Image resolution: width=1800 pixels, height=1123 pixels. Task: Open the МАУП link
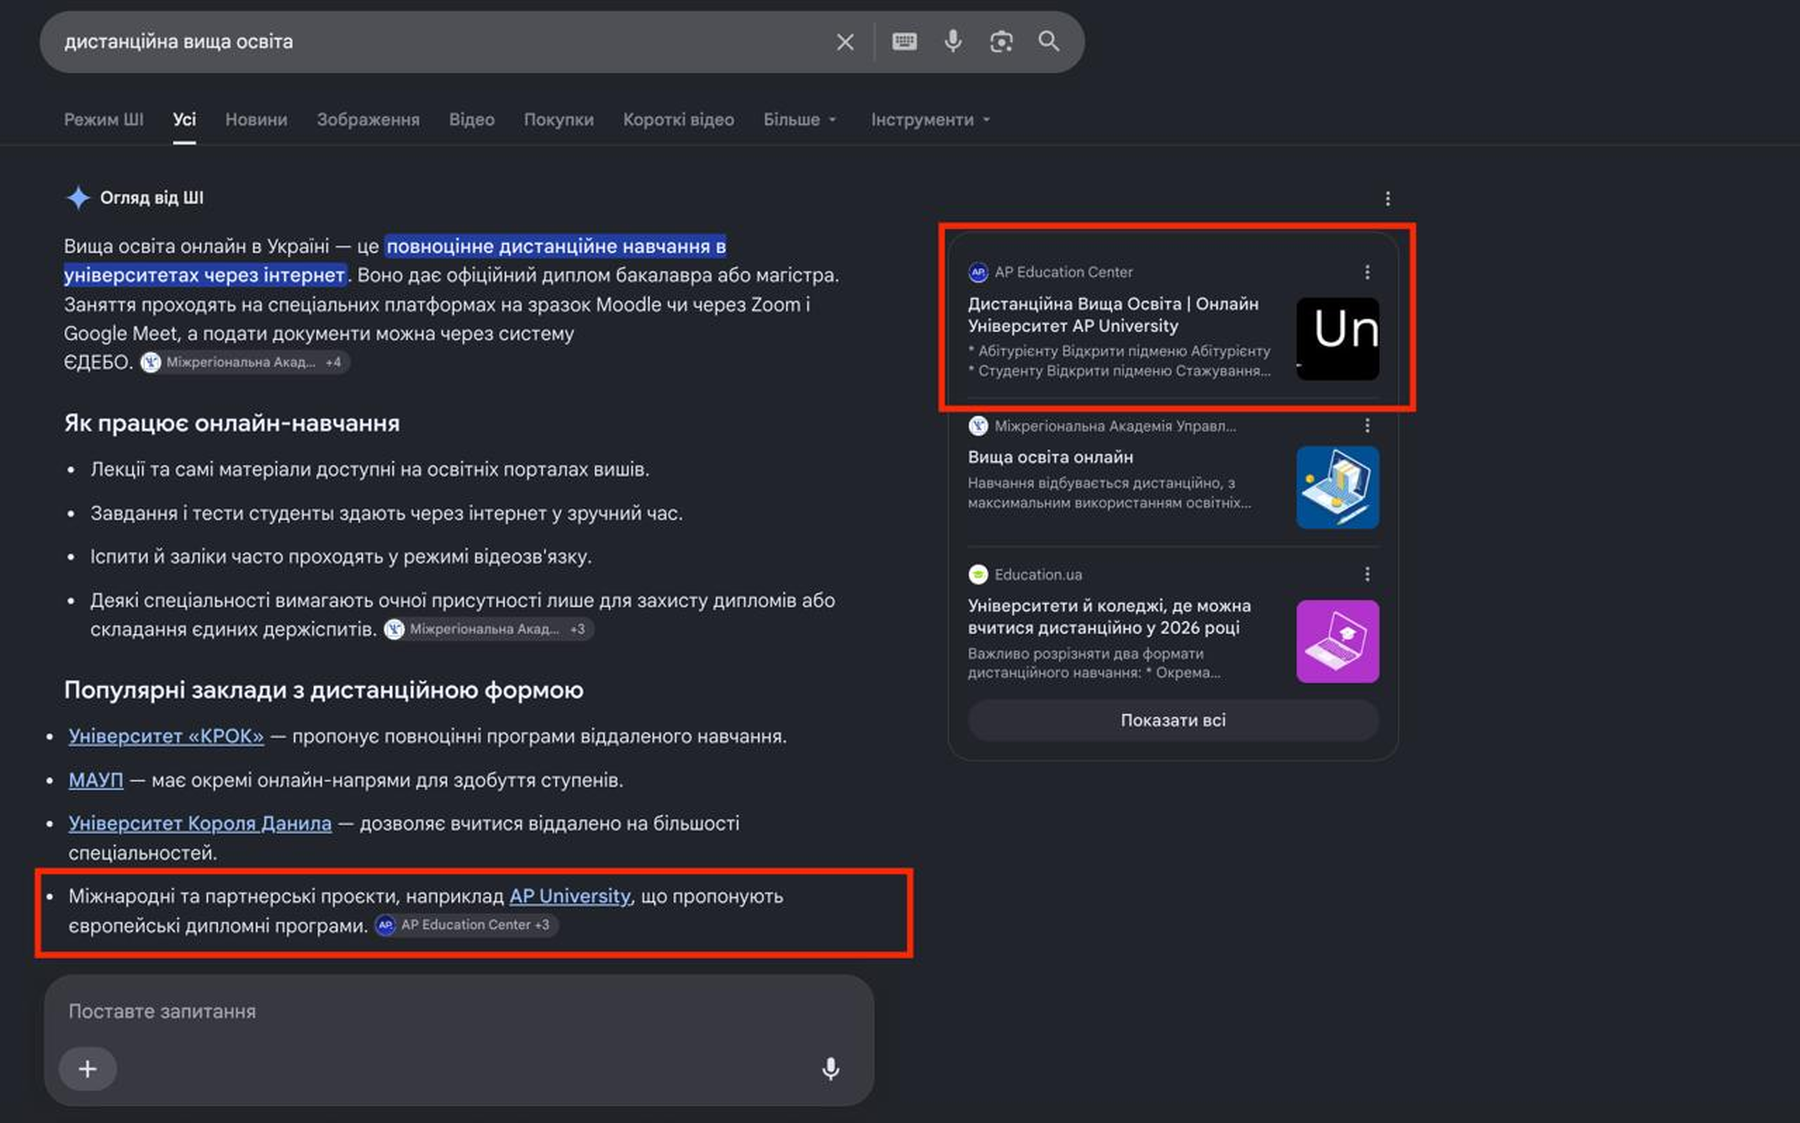(96, 780)
